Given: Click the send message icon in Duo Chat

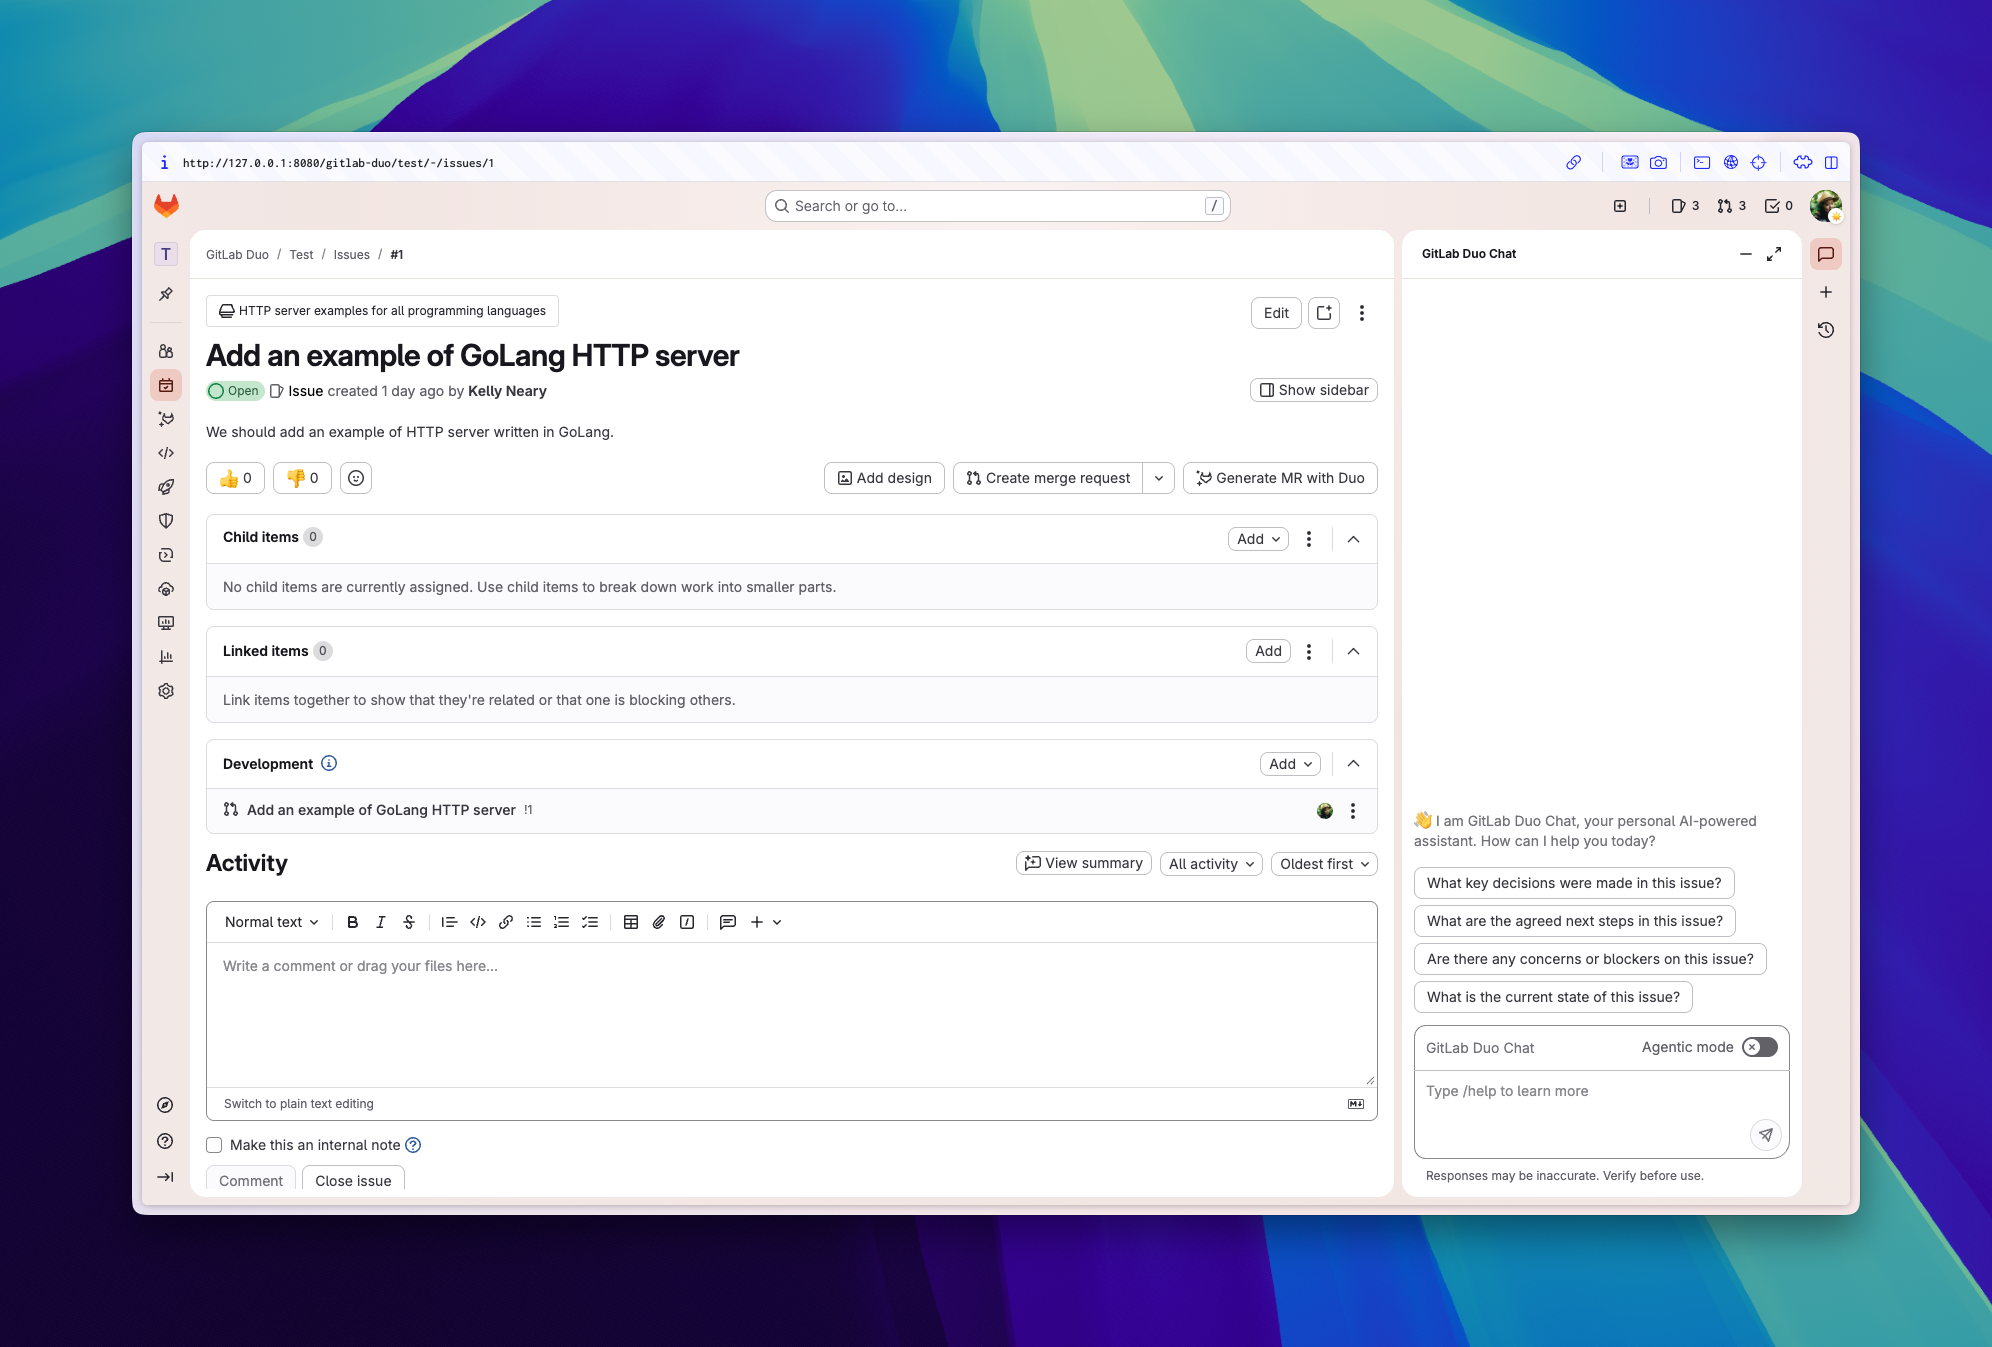Looking at the screenshot, I should (1766, 1134).
